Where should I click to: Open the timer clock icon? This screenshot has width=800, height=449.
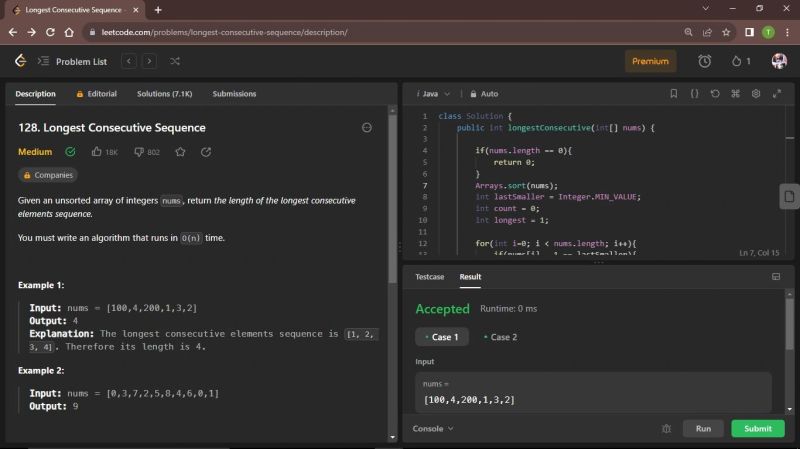705,61
